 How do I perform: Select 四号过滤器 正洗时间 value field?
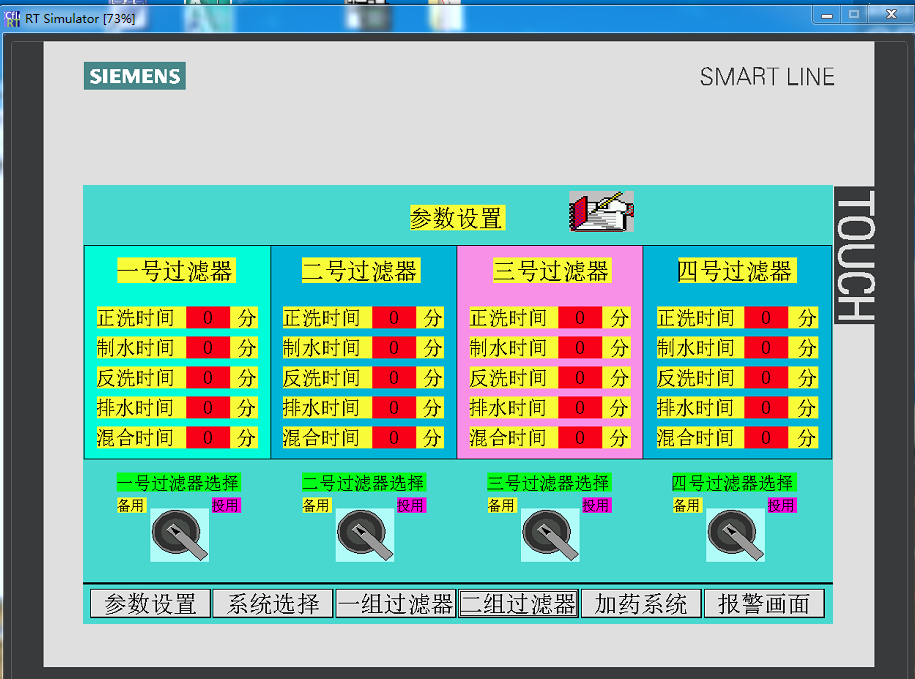[766, 318]
